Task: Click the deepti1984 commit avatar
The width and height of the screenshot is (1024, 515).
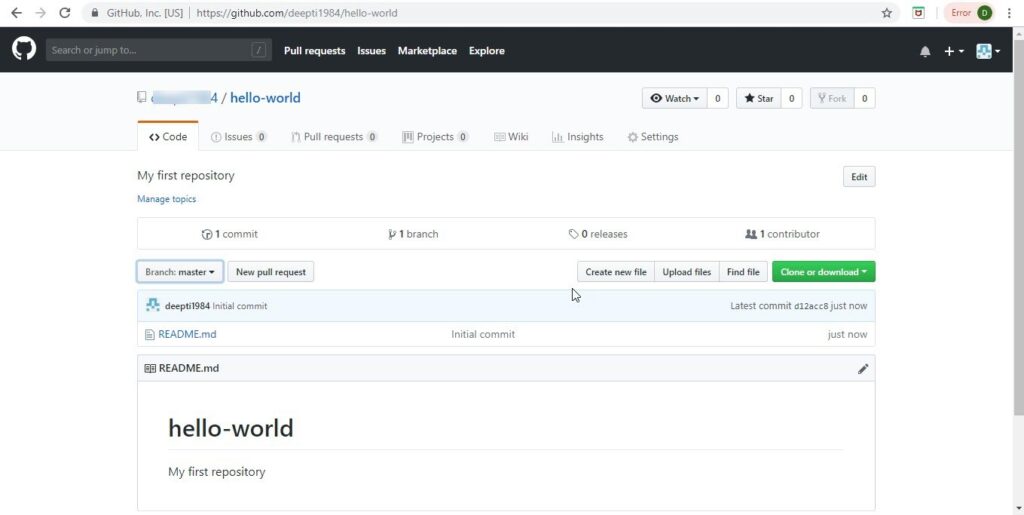Action: pyautogui.click(x=152, y=305)
